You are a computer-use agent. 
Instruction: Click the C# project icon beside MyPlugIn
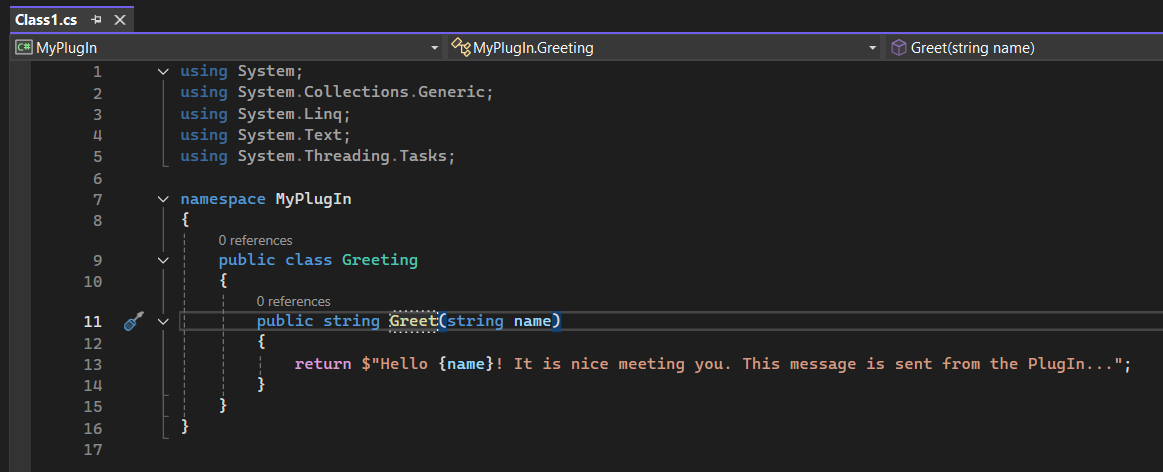23,47
